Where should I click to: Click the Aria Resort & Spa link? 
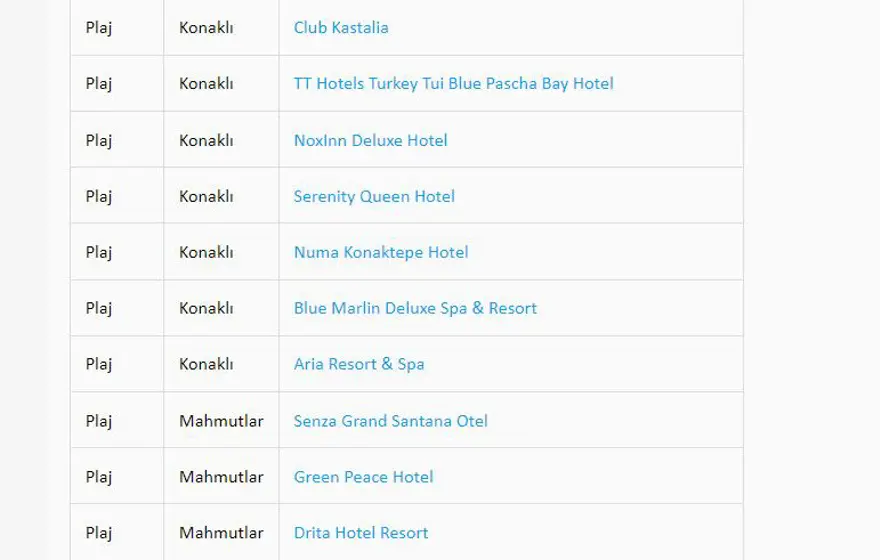[359, 364]
